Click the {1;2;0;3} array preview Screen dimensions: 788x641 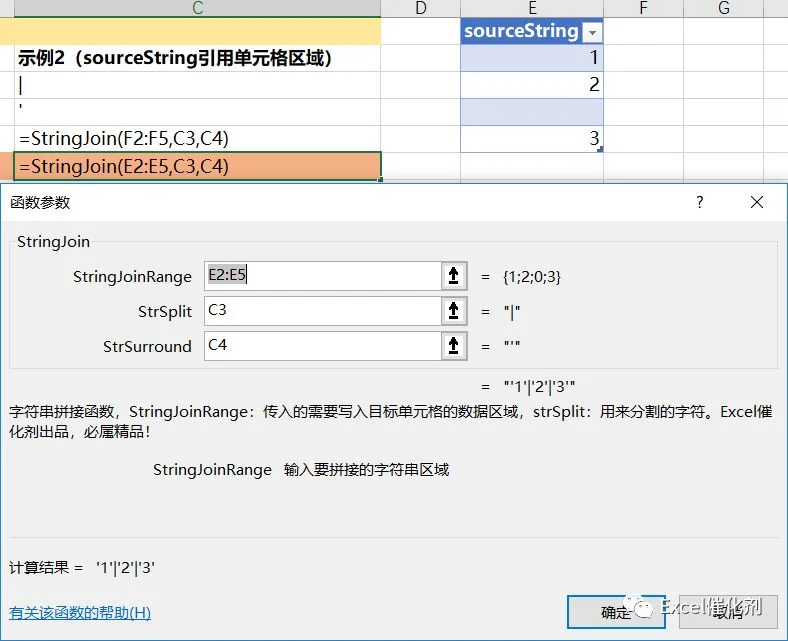(532, 277)
